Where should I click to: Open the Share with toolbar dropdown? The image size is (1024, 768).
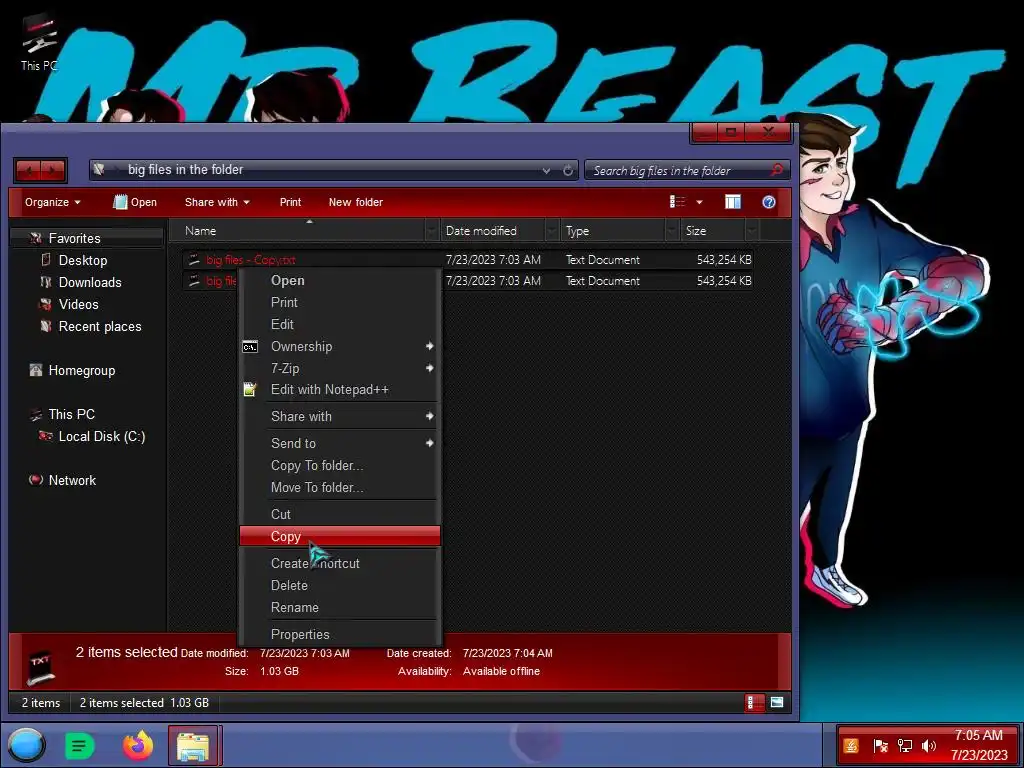pyautogui.click(x=217, y=202)
